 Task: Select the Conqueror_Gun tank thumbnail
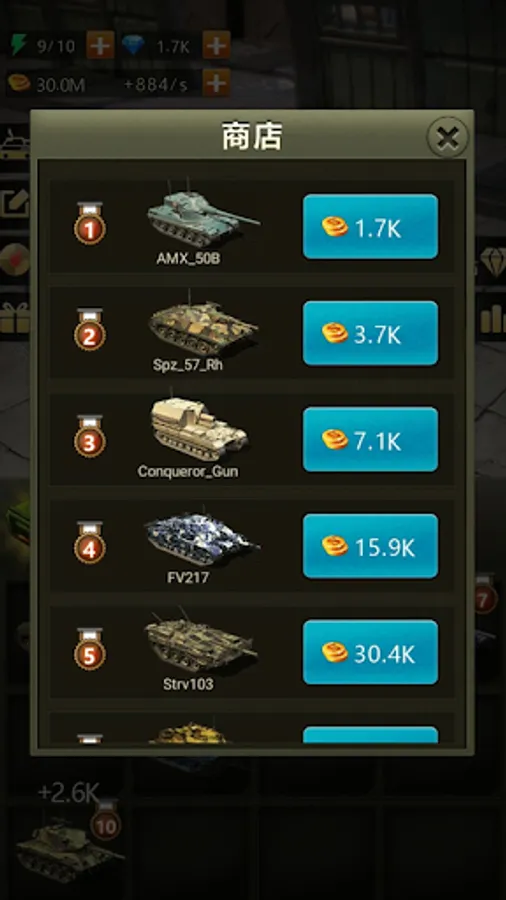coord(198,429)
